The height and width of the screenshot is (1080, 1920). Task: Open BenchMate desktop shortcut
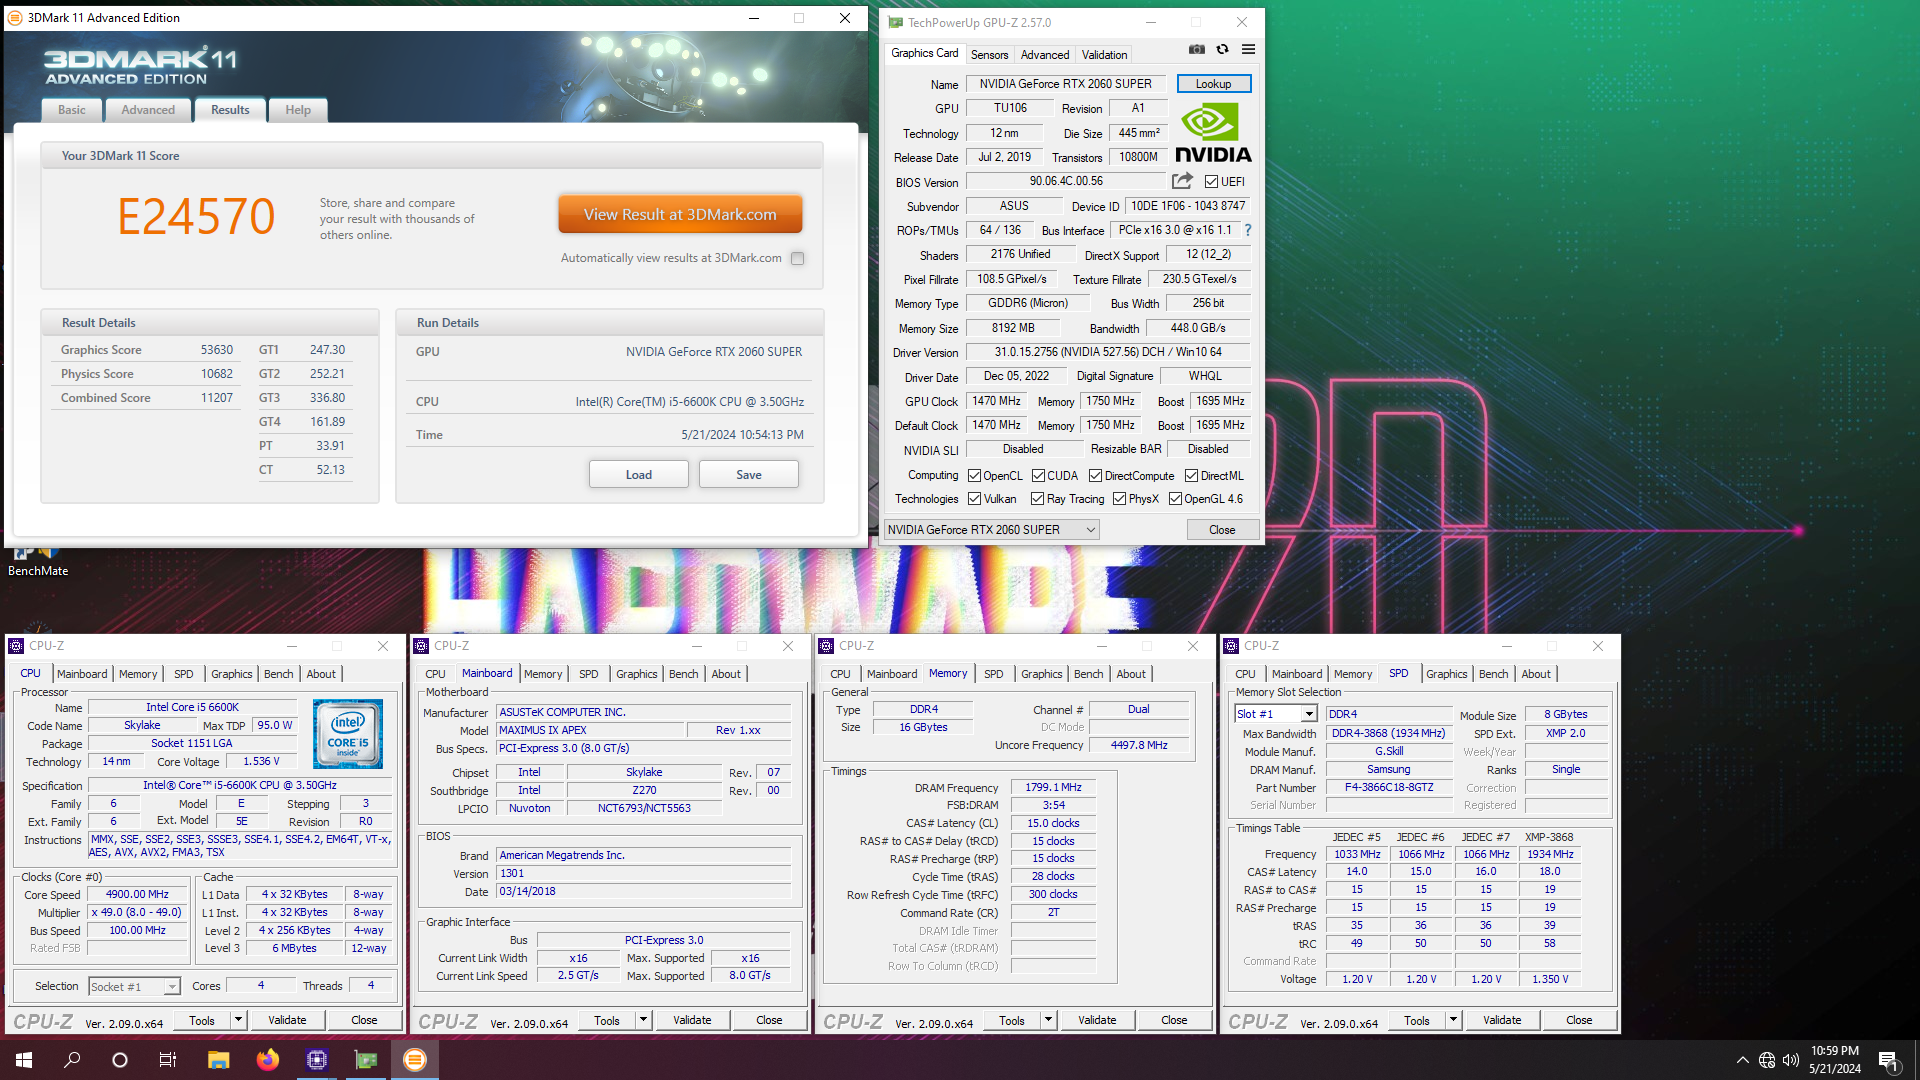pos(38,560)
